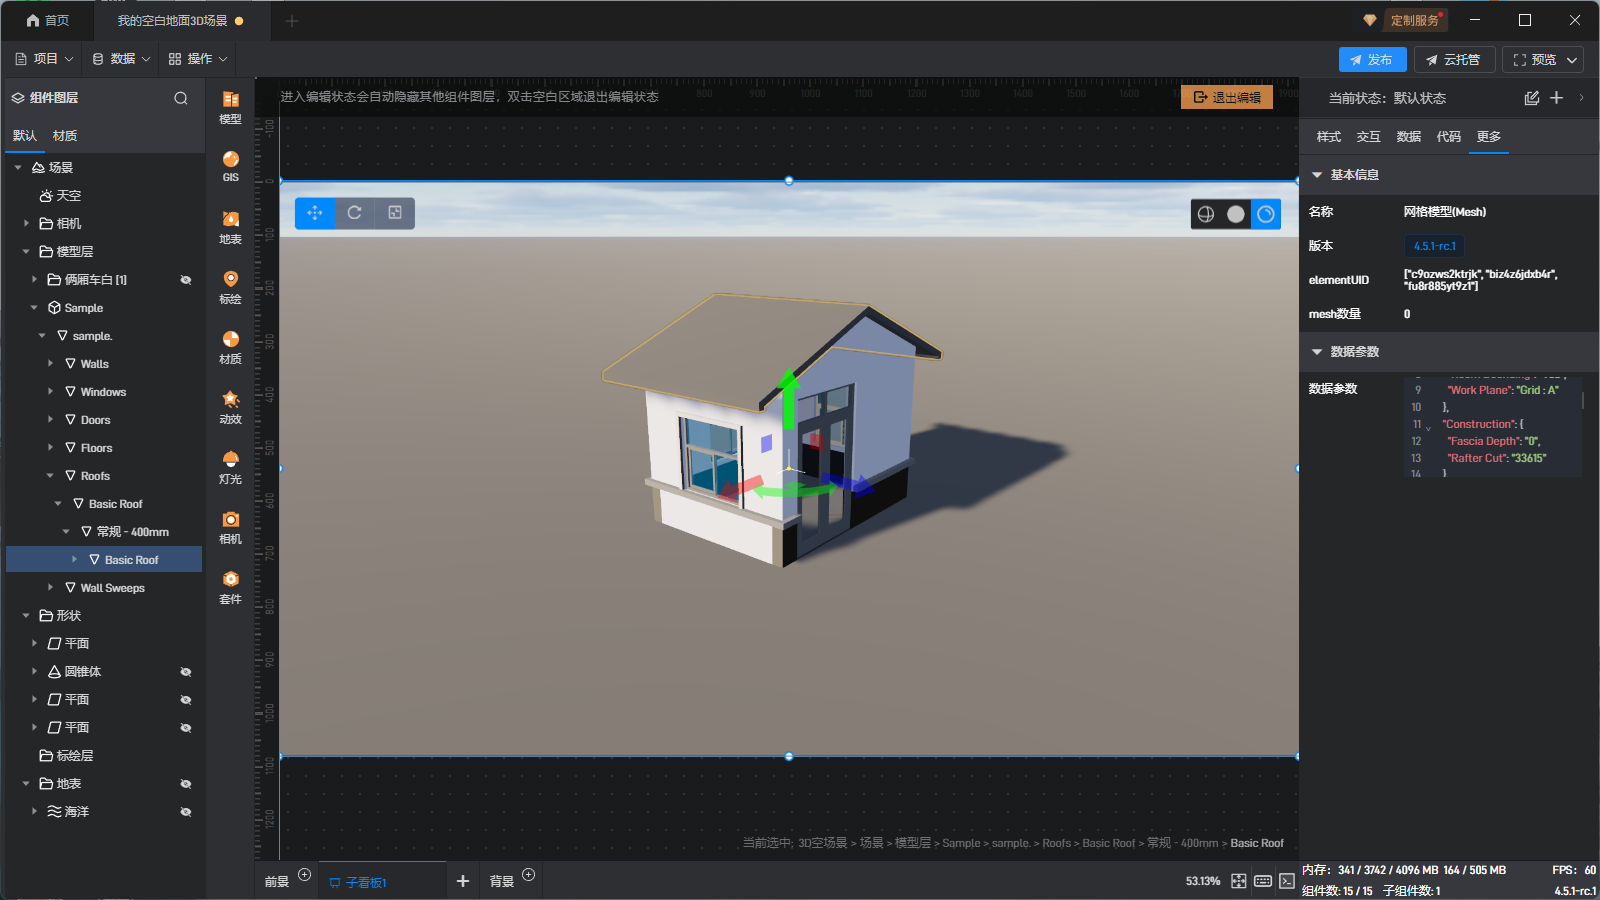Switch viewport to solid white sphere mode
Viewport: 1600px width, 900px height.
(x=1236, y=214)
